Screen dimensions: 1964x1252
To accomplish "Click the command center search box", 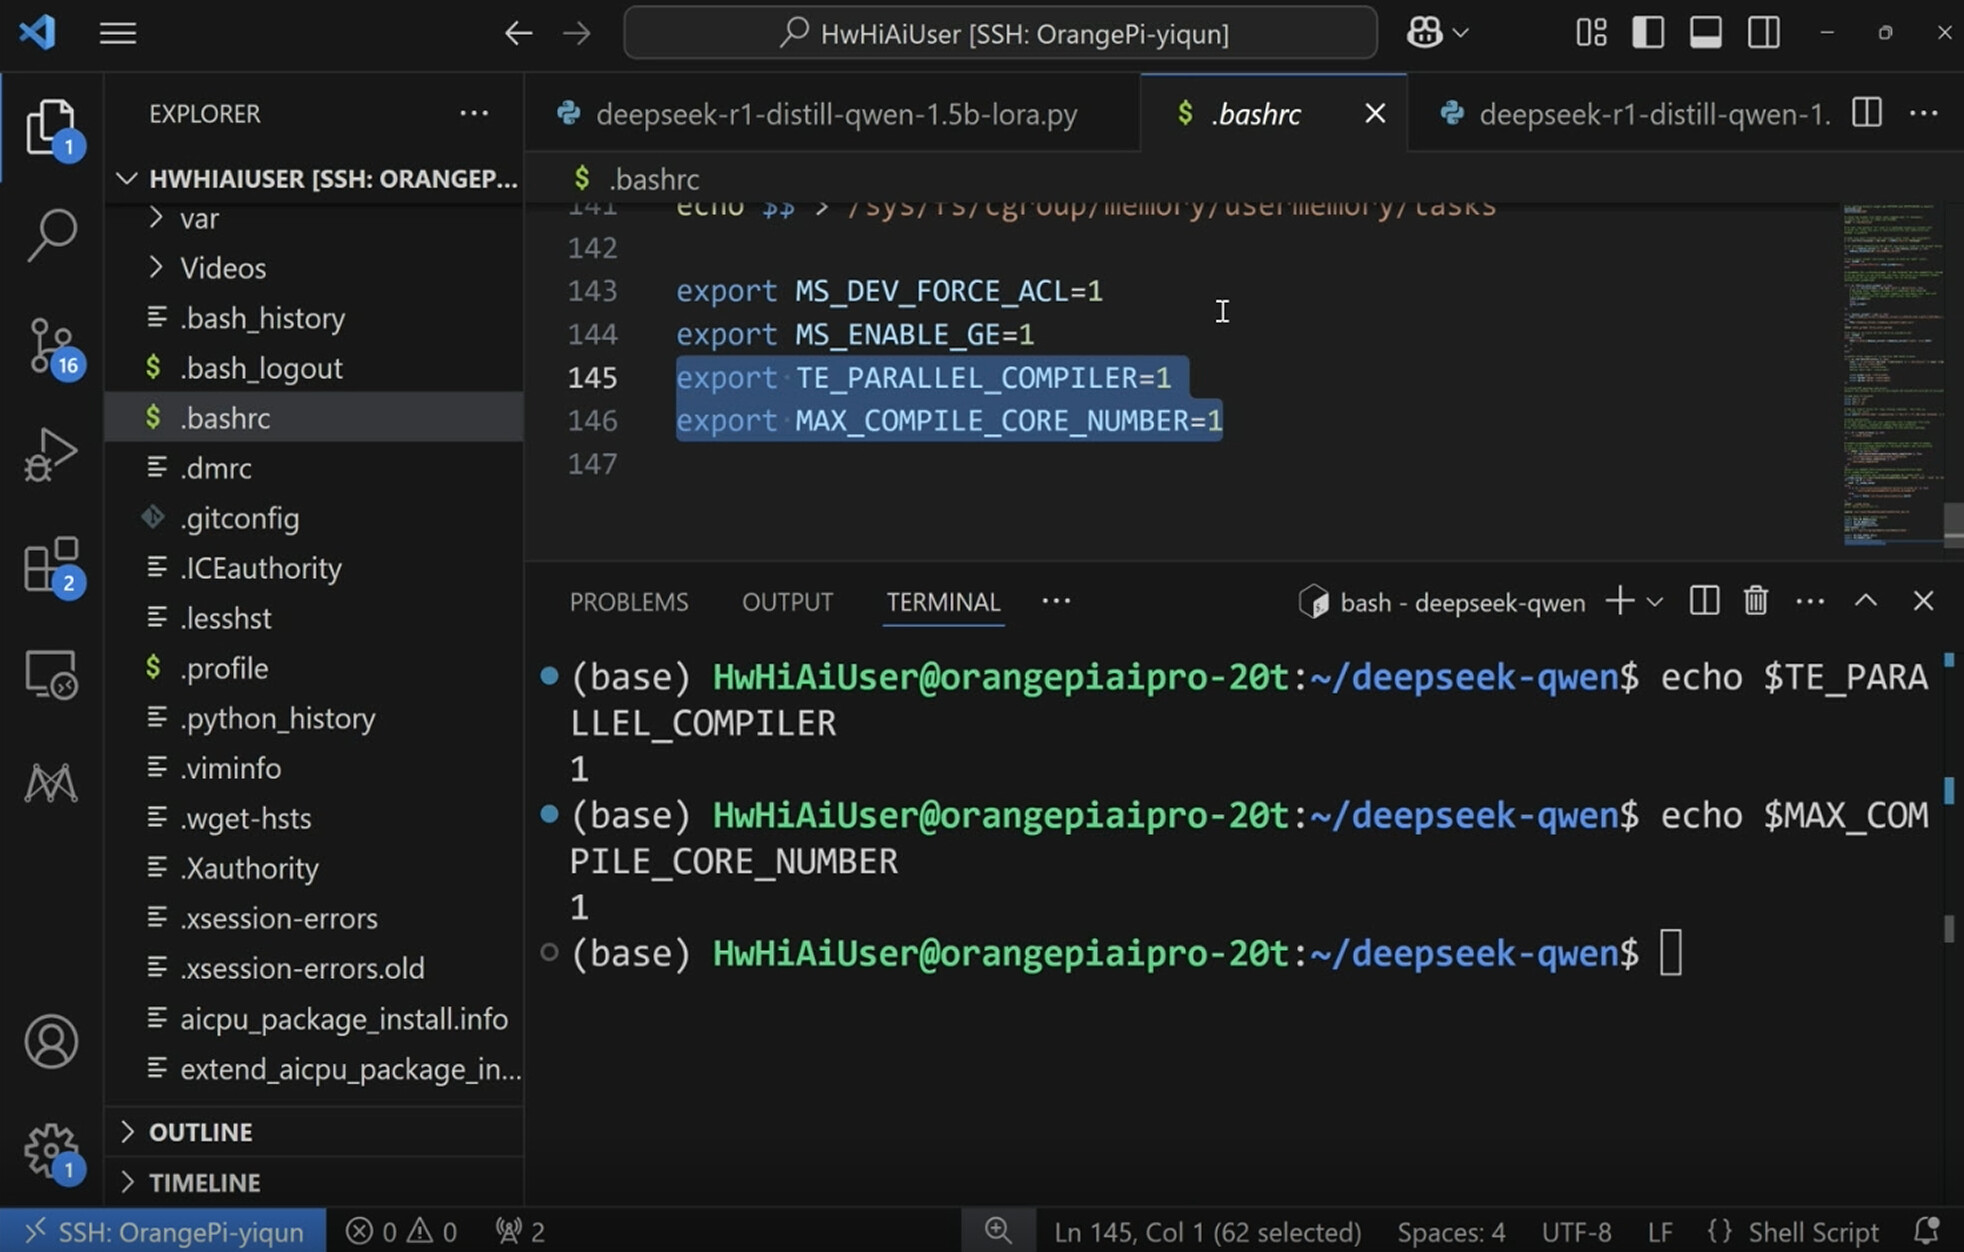I will coord(1000,33).
